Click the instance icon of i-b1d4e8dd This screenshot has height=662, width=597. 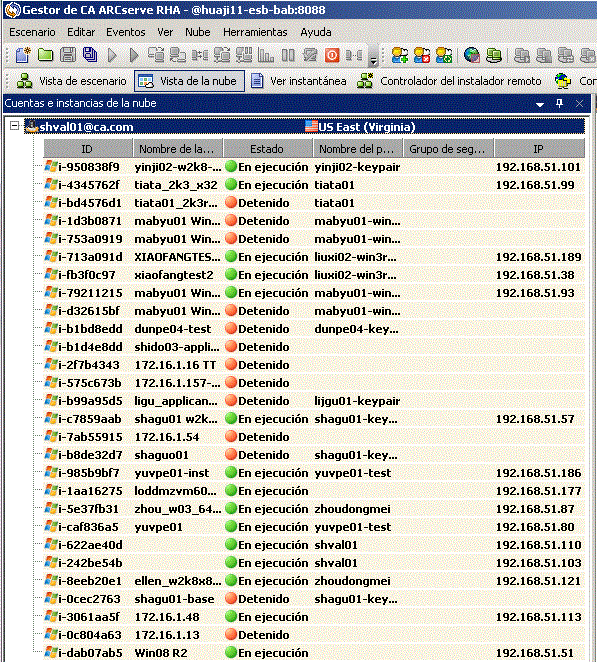click(x=51, y=347)
